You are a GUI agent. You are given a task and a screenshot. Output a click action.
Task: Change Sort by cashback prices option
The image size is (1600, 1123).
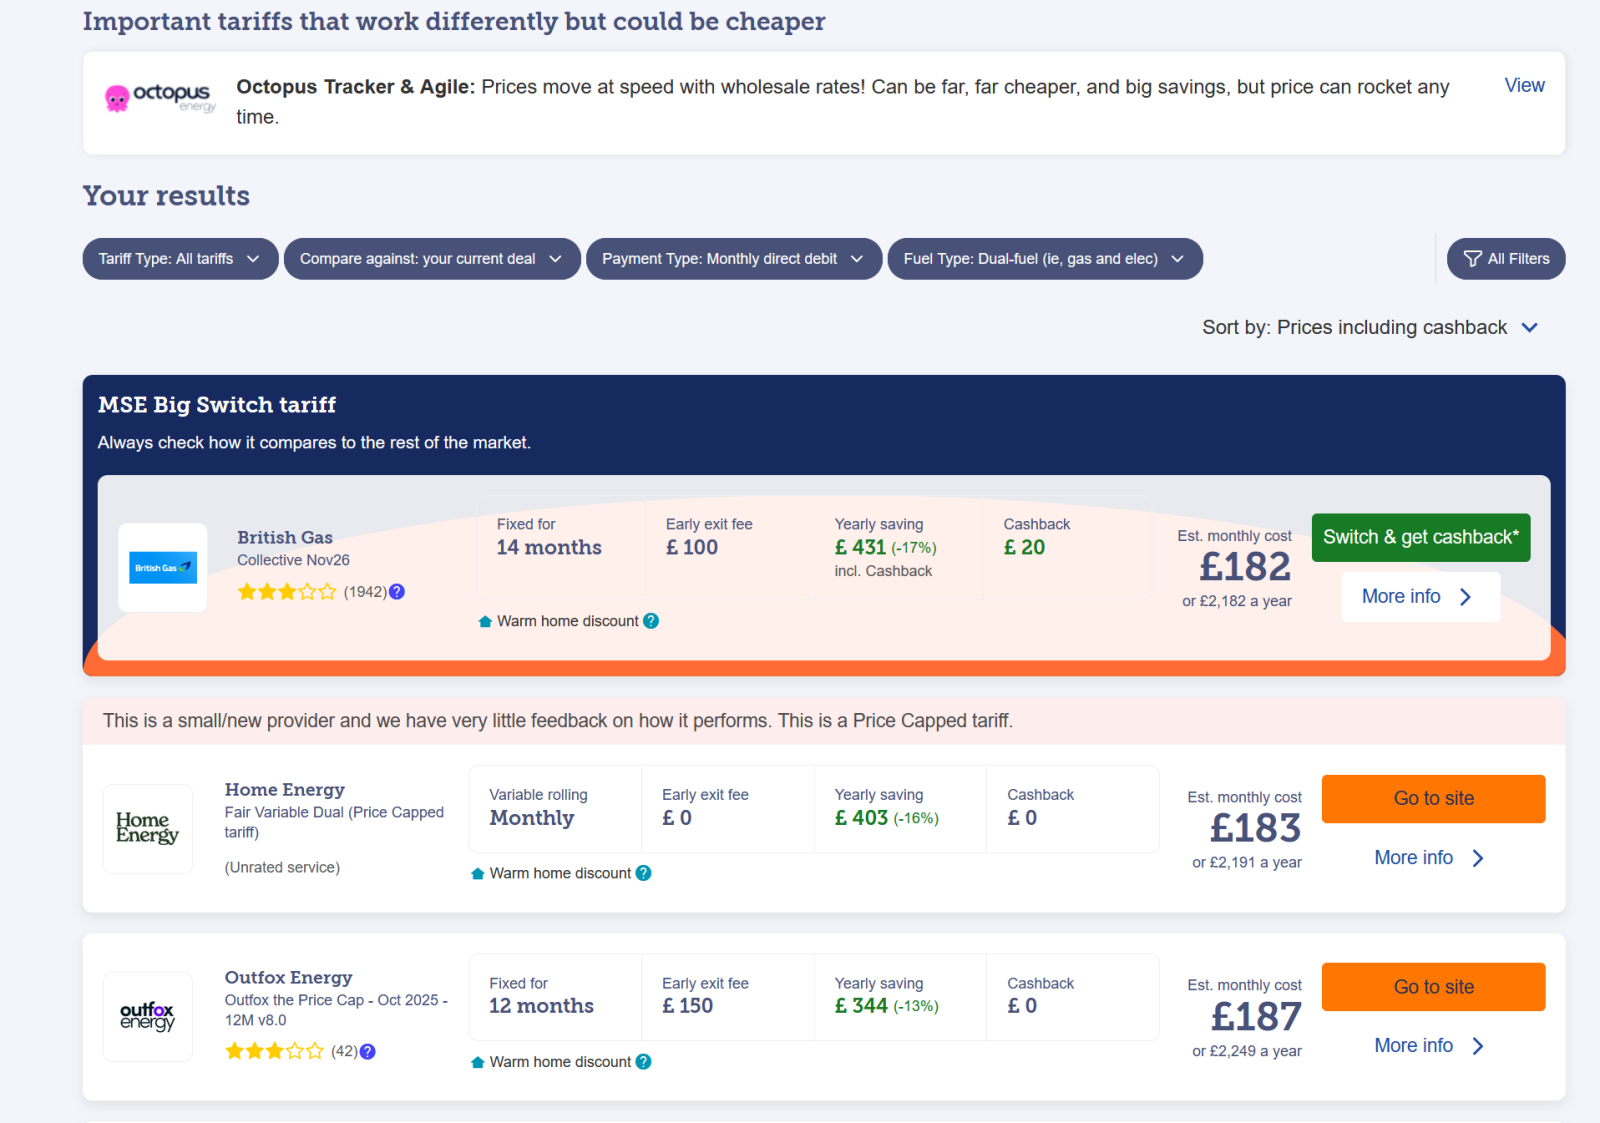(1369, 328)
